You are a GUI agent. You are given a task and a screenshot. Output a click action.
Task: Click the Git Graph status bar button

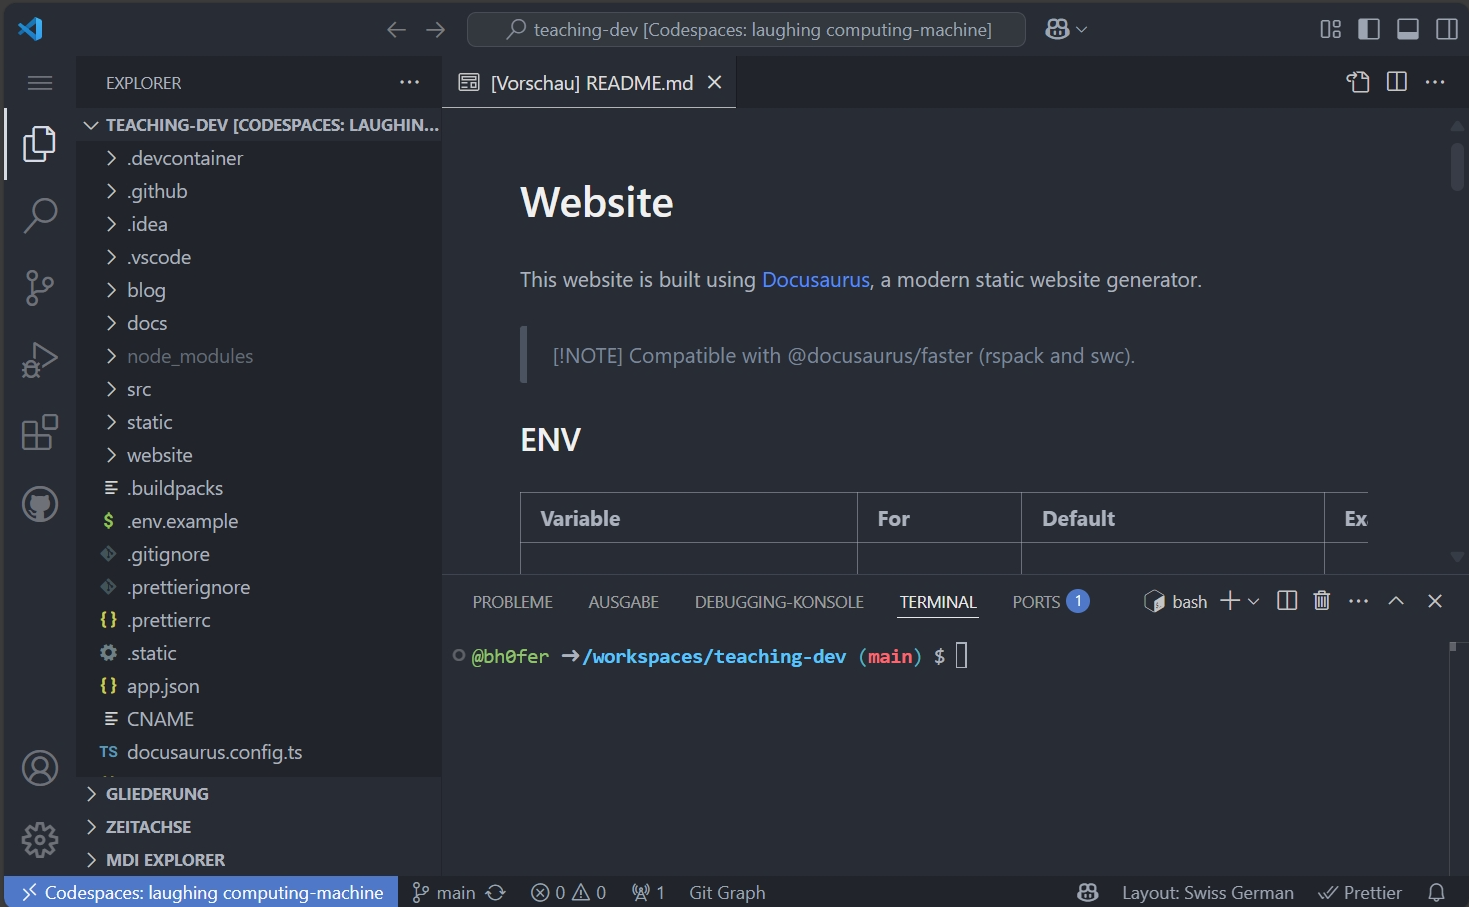(727, 892)
